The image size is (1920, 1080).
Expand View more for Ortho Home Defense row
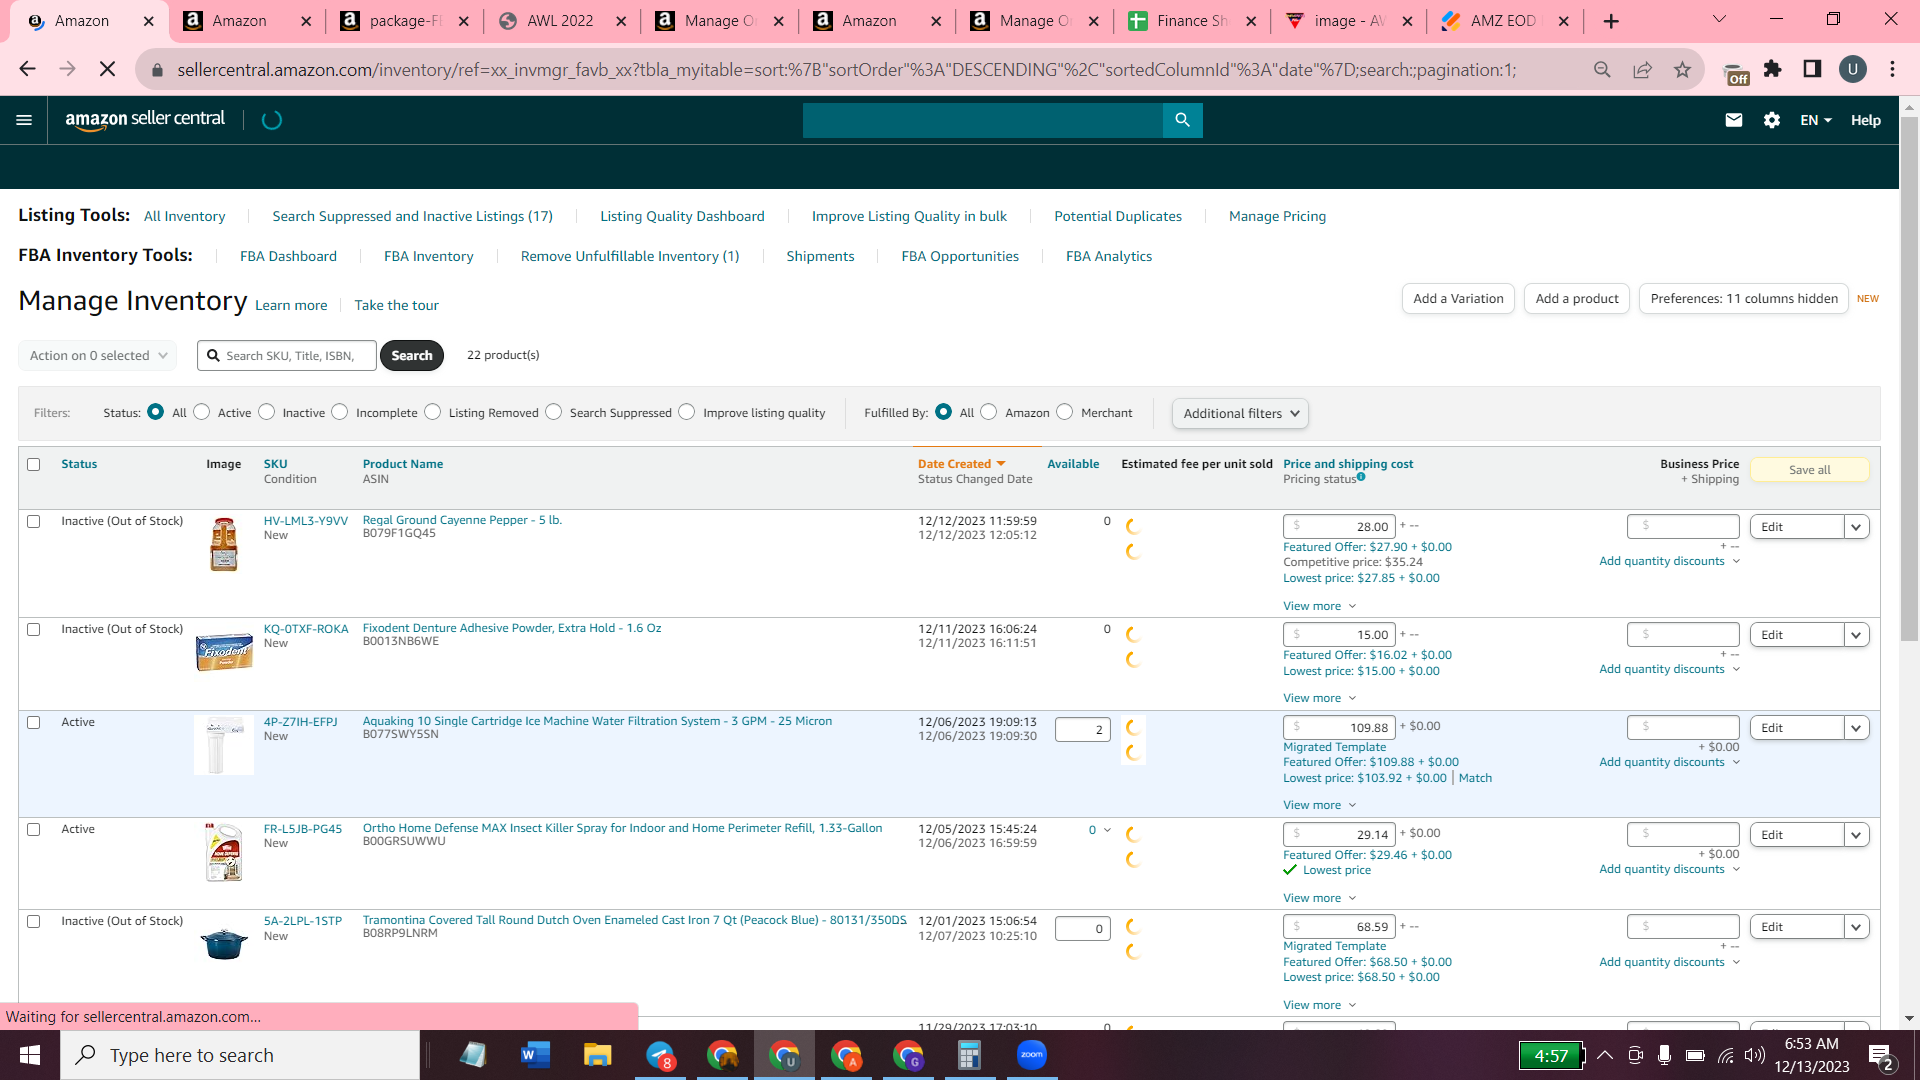[x=1319, y=898]
